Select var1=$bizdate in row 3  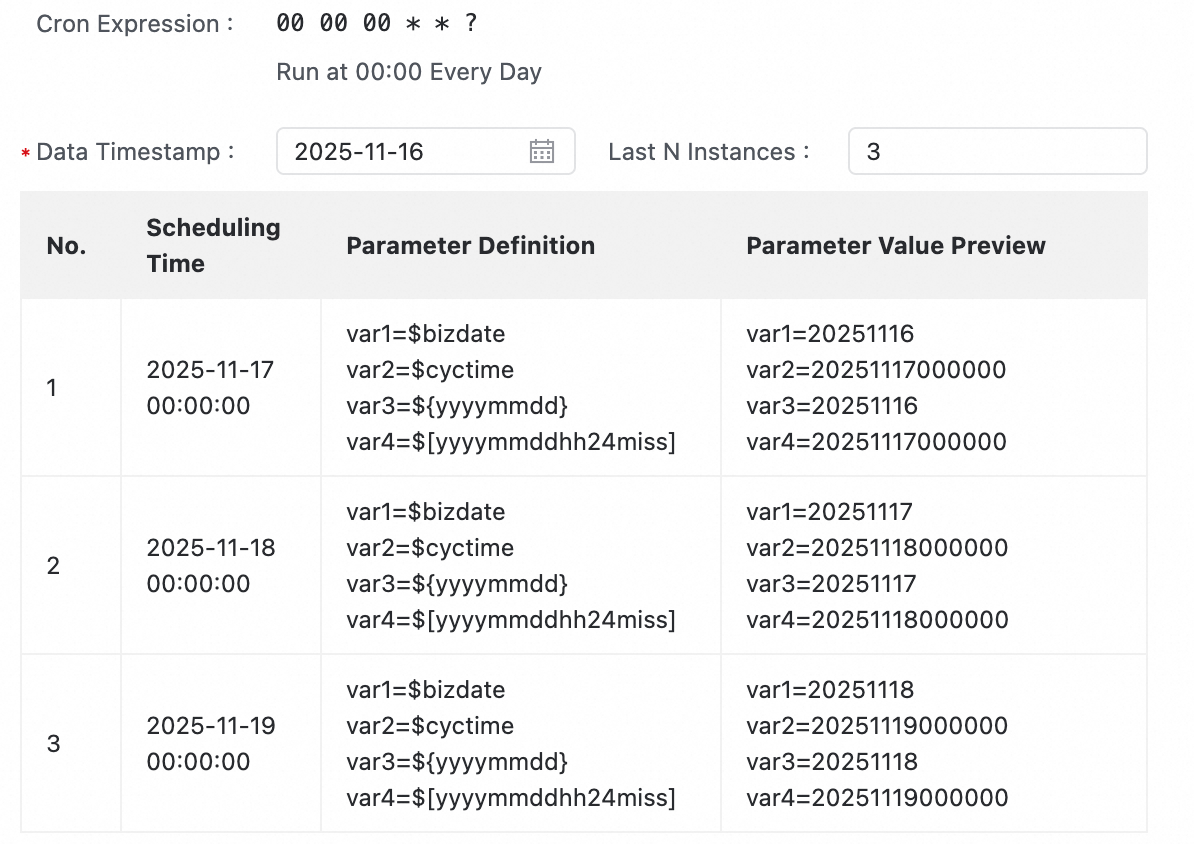(426, 690)
